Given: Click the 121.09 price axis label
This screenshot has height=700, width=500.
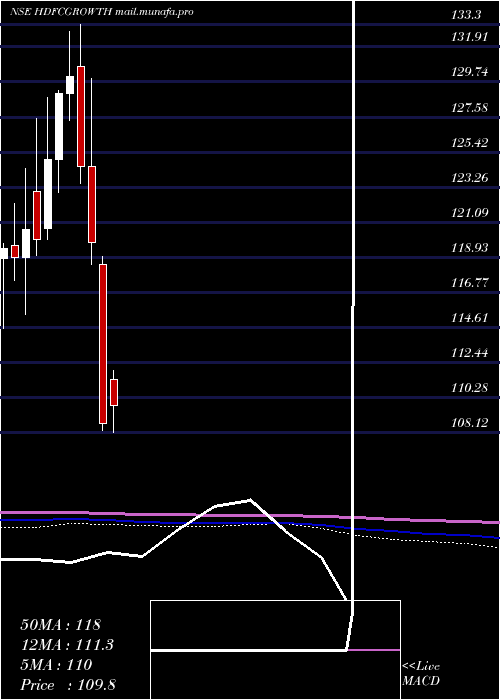Looking at the screenshot, I should click(470, 213).
